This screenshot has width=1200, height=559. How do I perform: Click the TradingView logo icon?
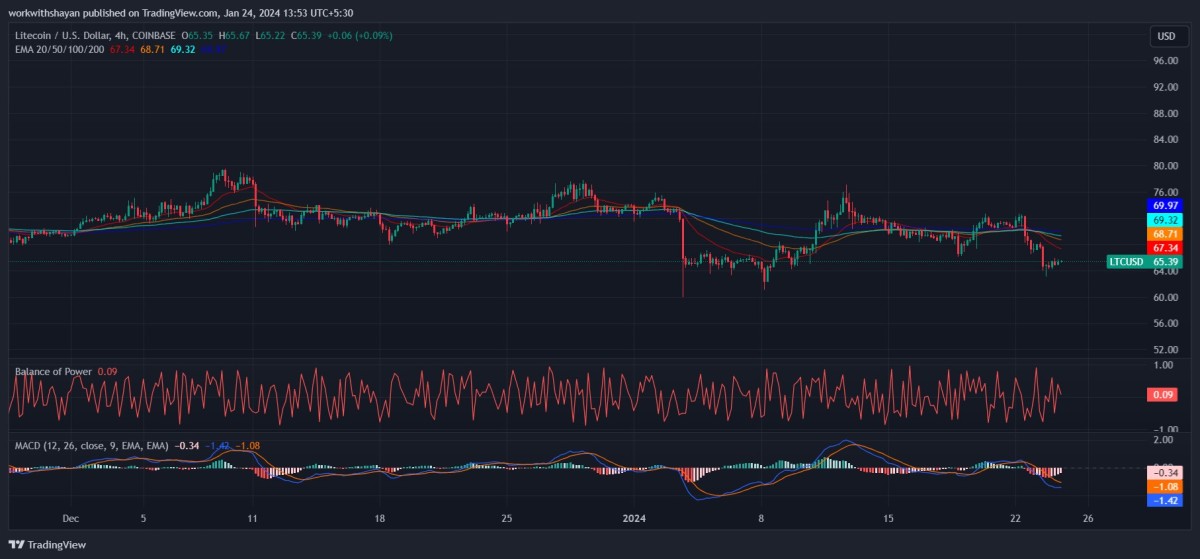click(16, 544)
